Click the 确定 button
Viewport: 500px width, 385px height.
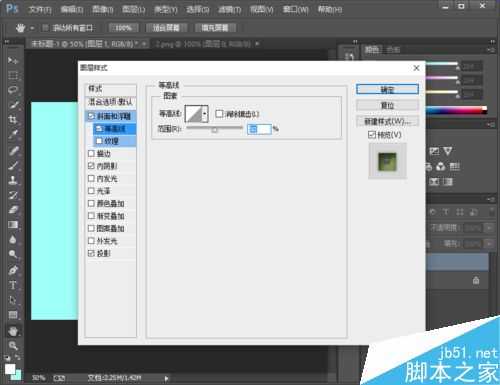point(387,89)
